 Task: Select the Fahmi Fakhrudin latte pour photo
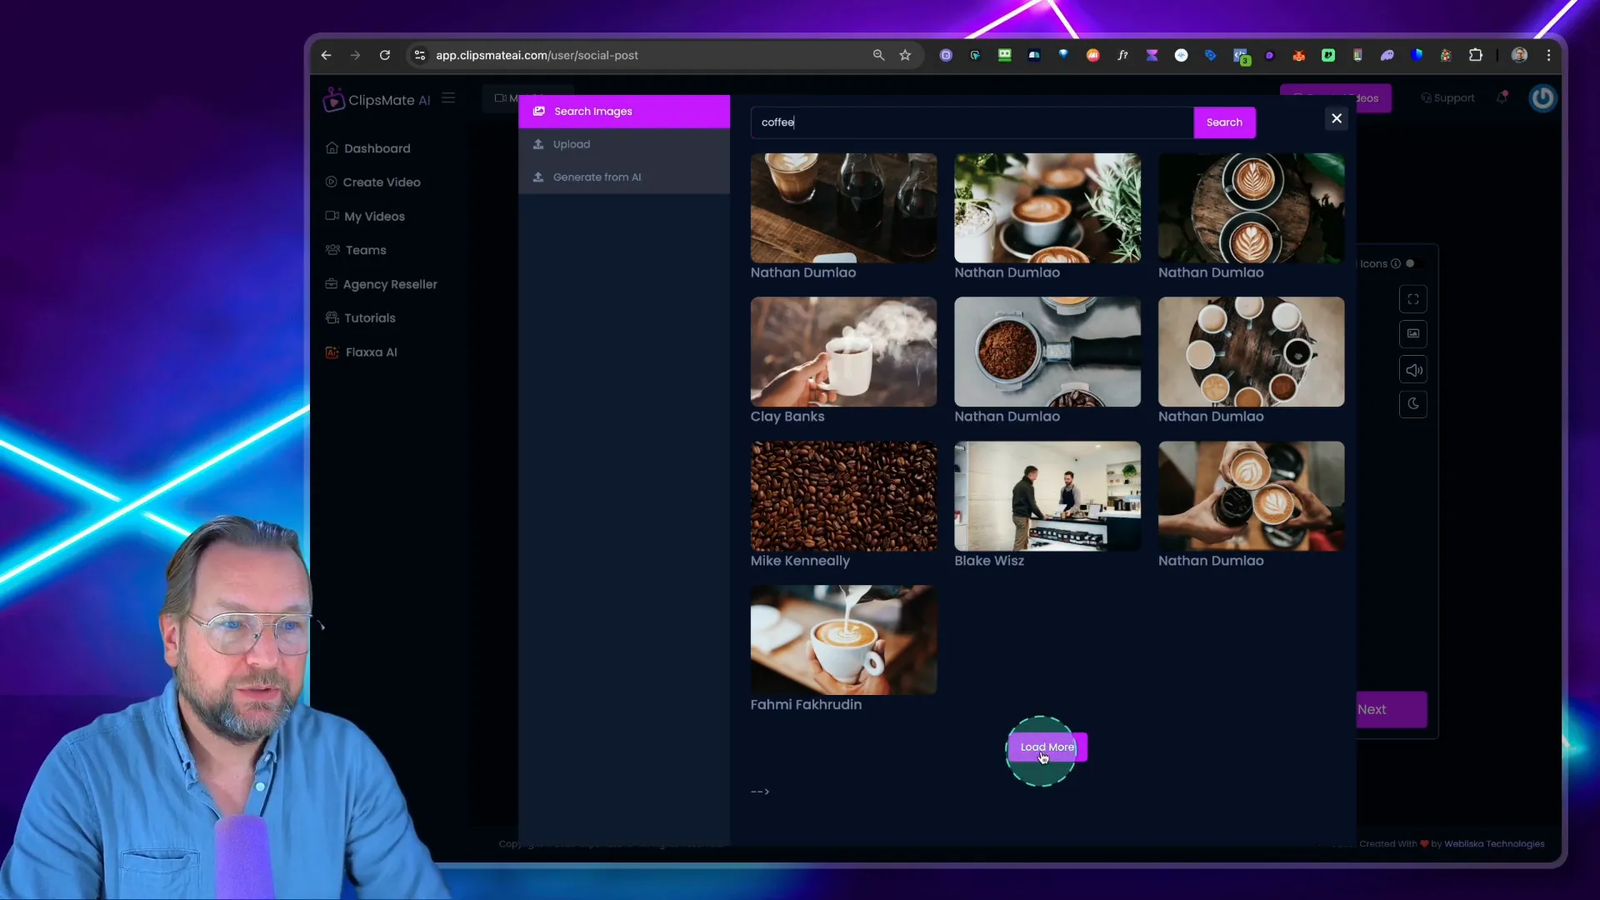coord(844,640)
